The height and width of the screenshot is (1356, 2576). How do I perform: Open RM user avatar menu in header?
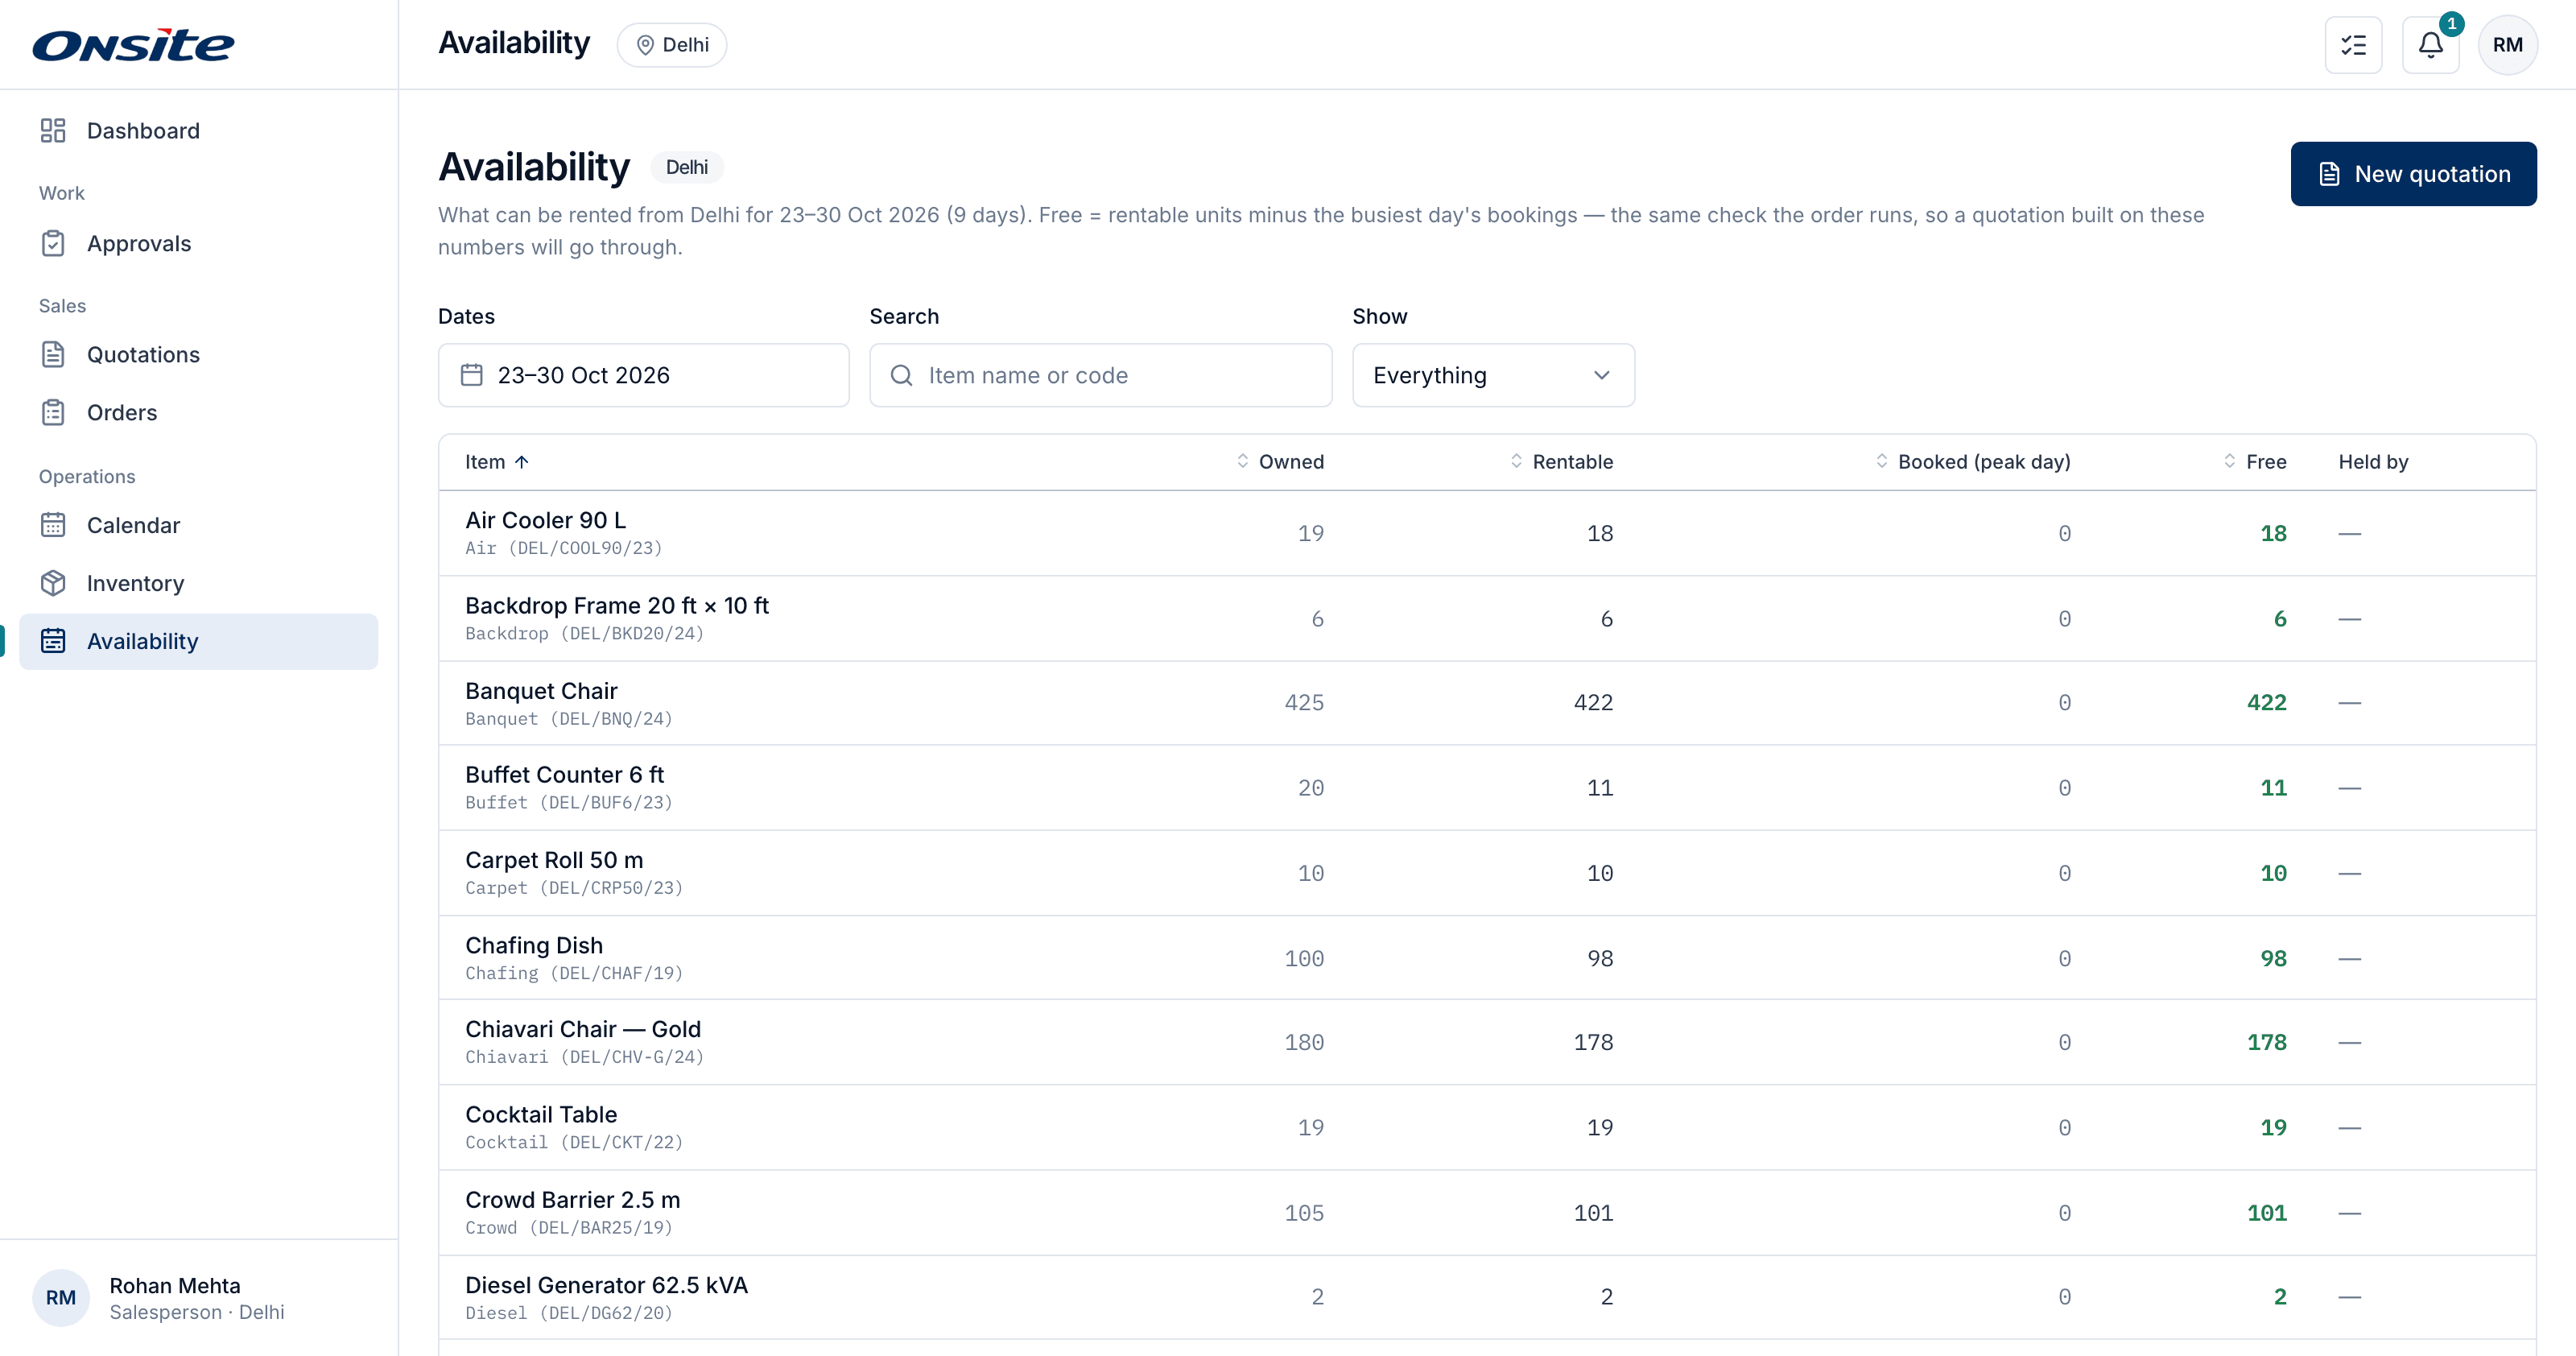point(2507,45)
